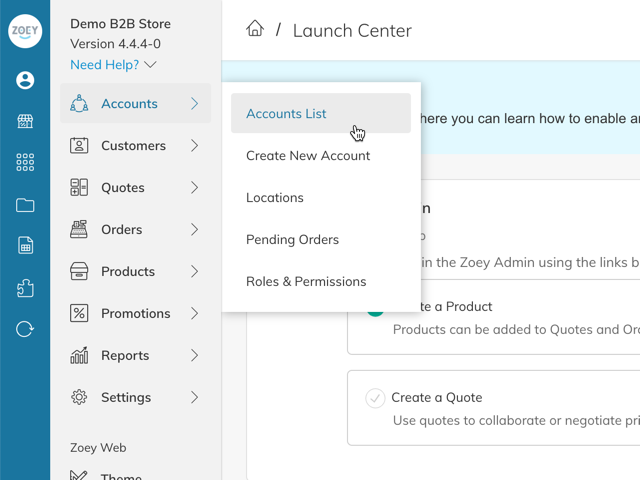Image resolution: width=640 pixels, height=480 pixels.
Task: Click the Launch Center breadcrumb link
Action: (351, 31)
